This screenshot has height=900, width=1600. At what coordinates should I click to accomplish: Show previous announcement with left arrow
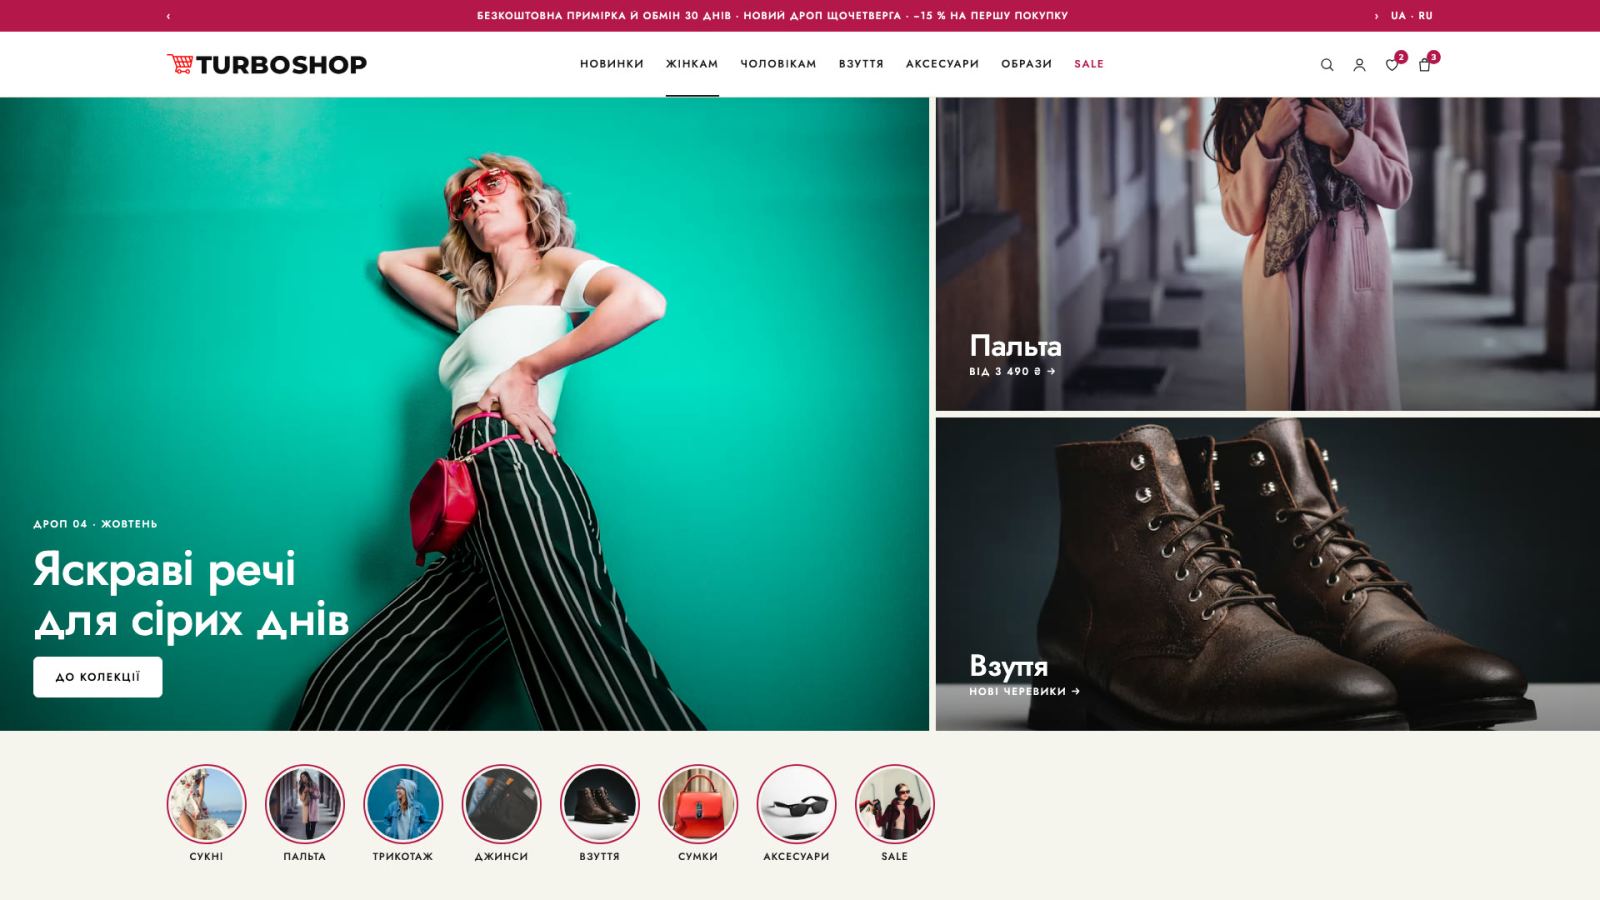tap(168, 16)
